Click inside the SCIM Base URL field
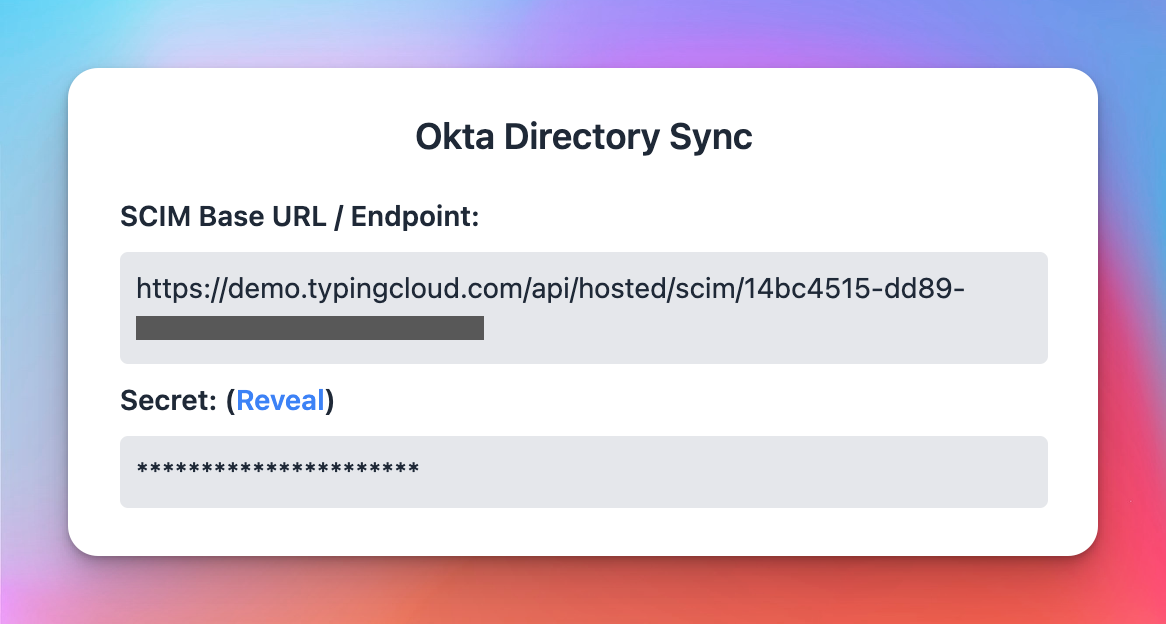The image size is (1166, 624). click(584, 308)
